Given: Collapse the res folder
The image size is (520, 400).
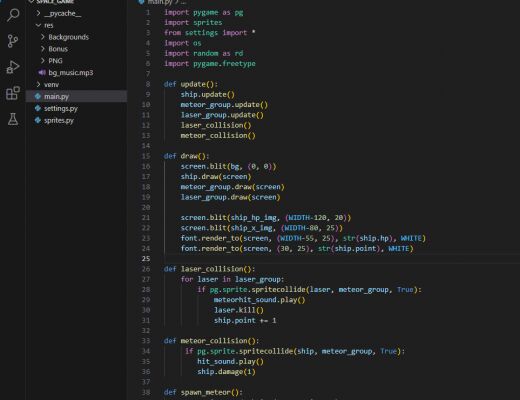Looking at the screenshot, I should pos(38,25).
